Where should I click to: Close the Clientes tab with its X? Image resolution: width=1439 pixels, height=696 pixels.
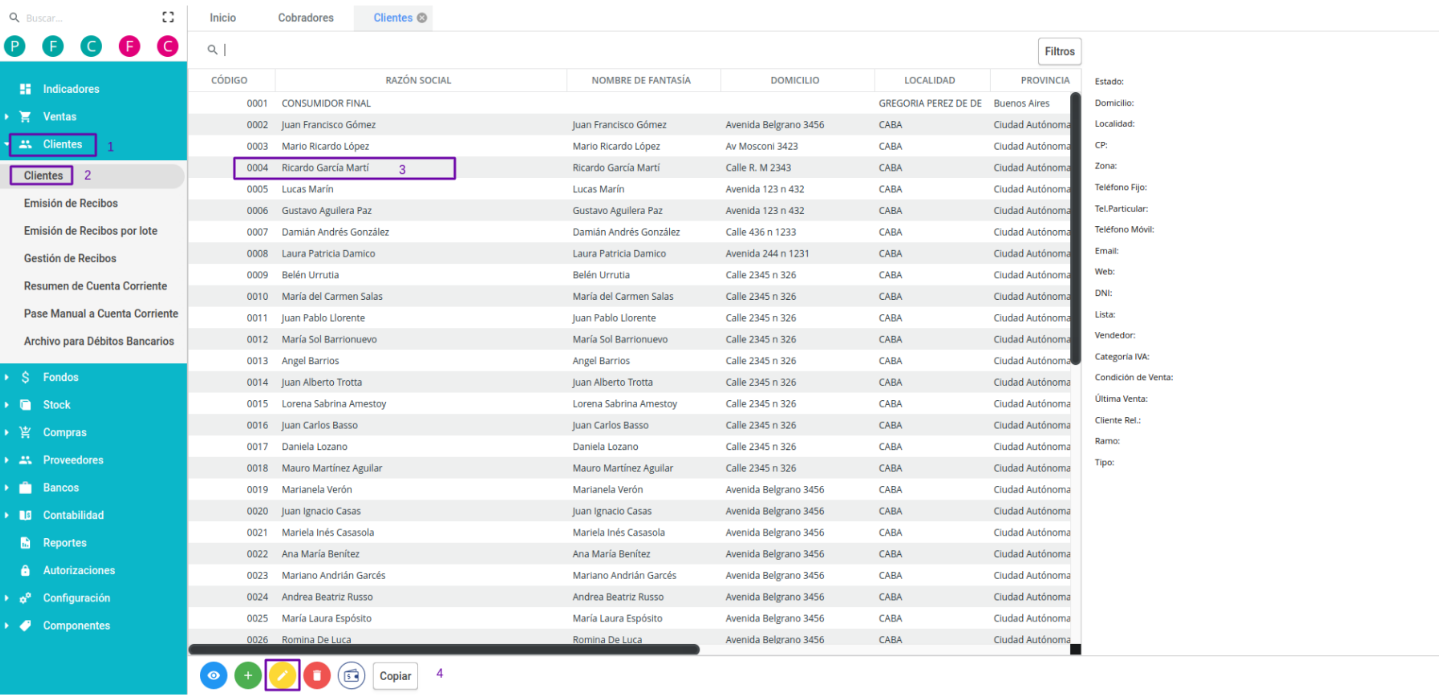tap(422, 18)
